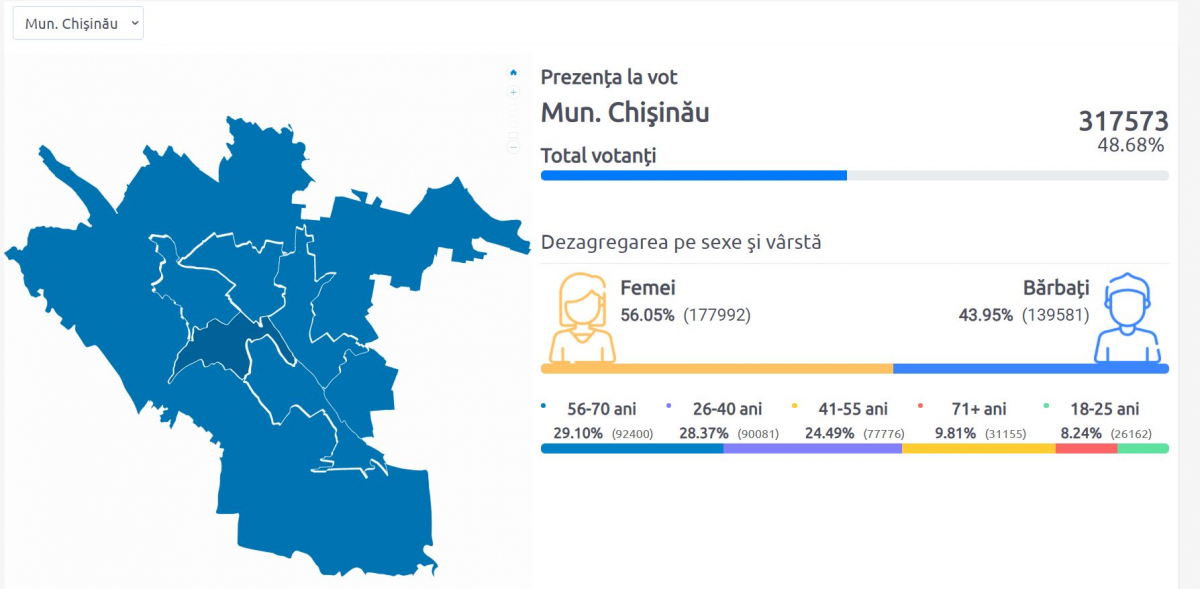Click the 26-40 ani purple legend dot
This screenshot has width=1200, height=589.
[667, 406]
